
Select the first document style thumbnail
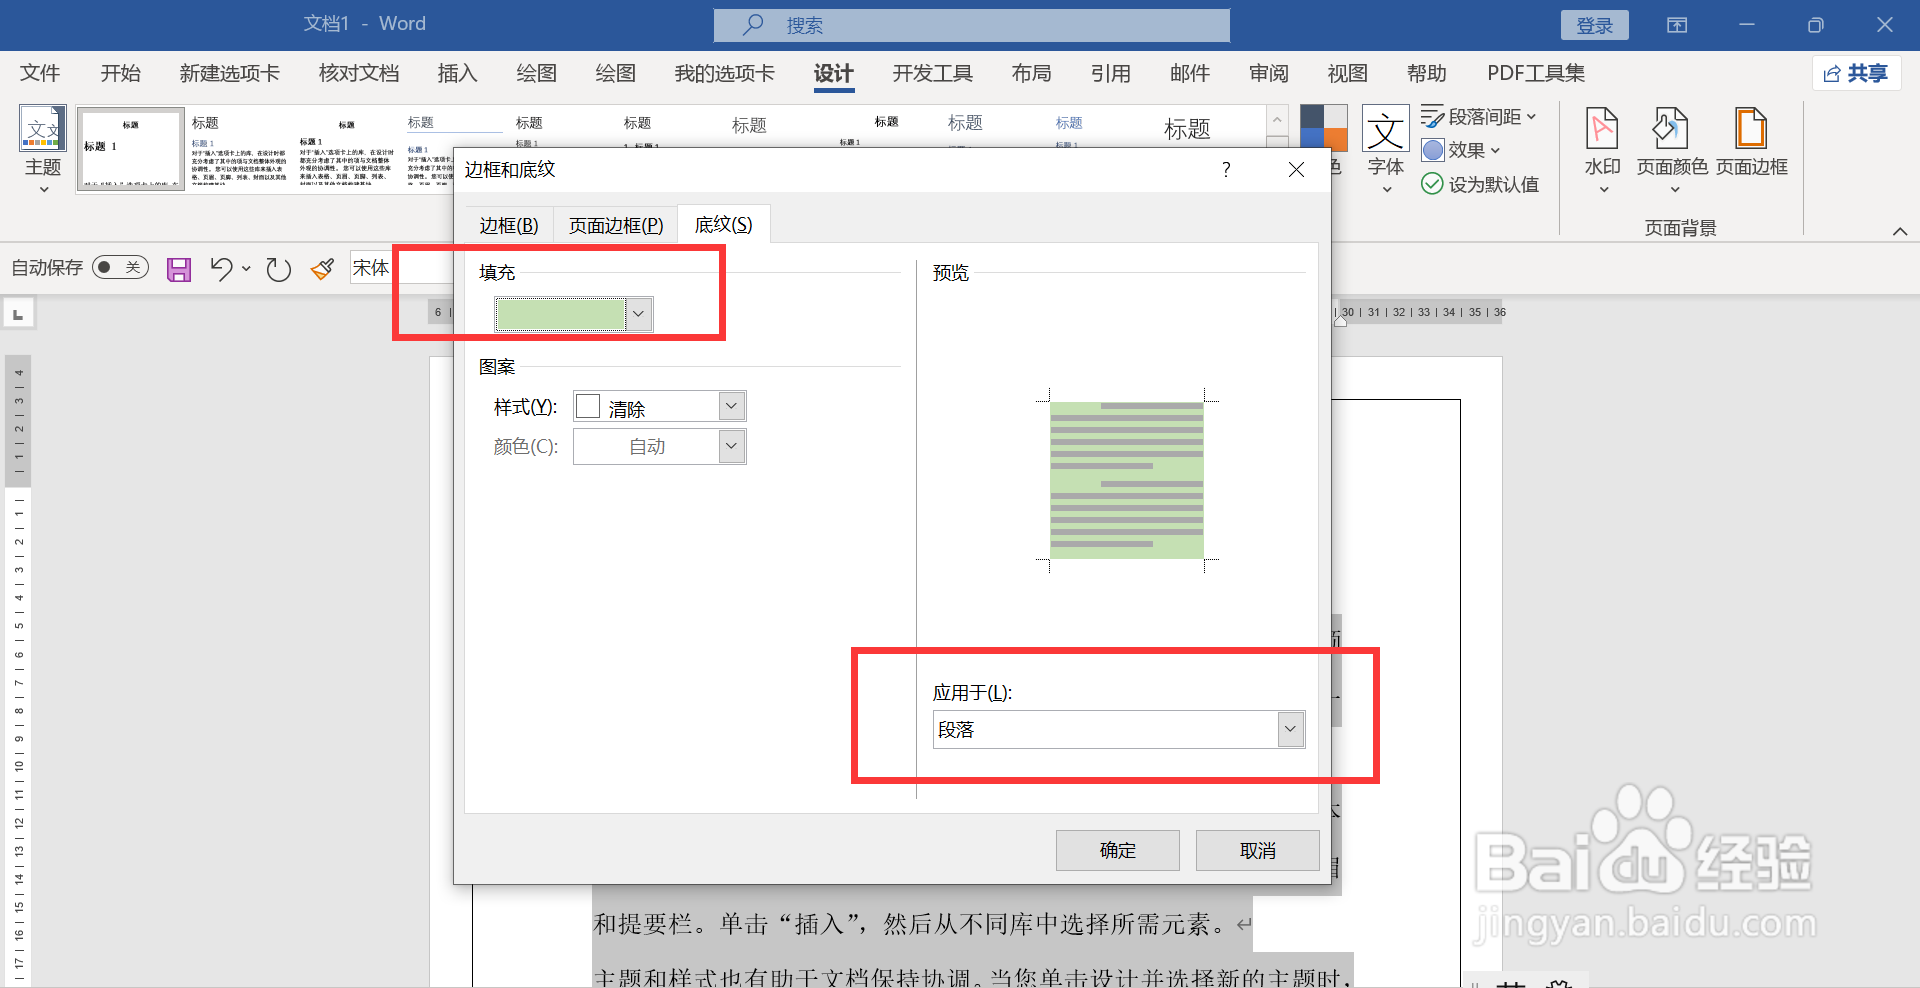[x=131, y=149]
